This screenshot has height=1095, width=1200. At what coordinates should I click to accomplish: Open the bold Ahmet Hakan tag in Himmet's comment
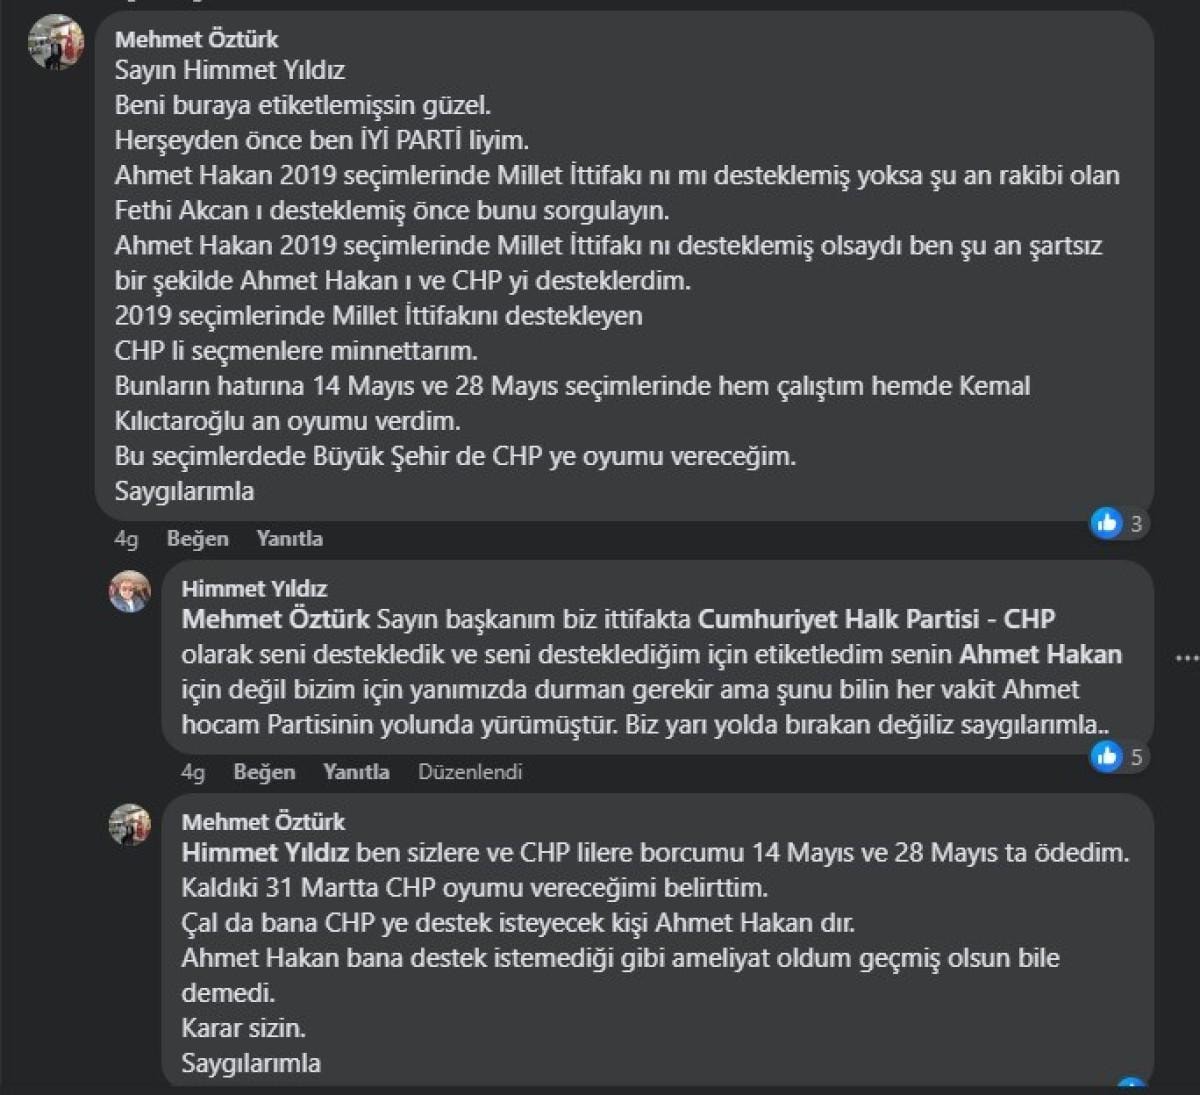pyautogui.click(x=1040, y=654)
